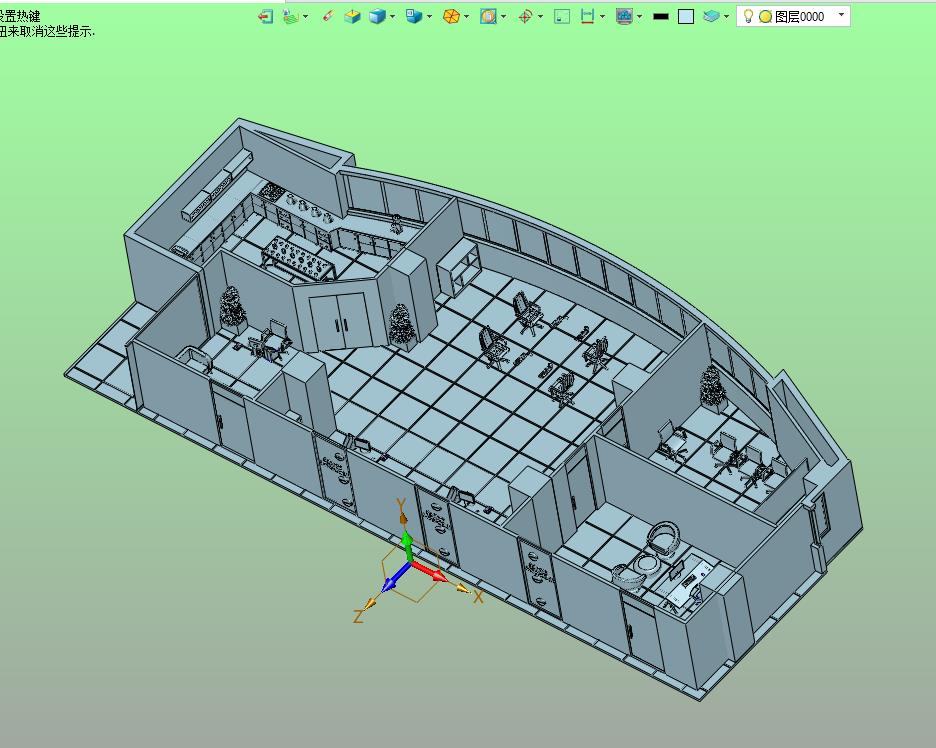The width and height of the screenshot is (936, 748).
Task: Click the yellow-topped box view icon
Action: click(352, 17)
